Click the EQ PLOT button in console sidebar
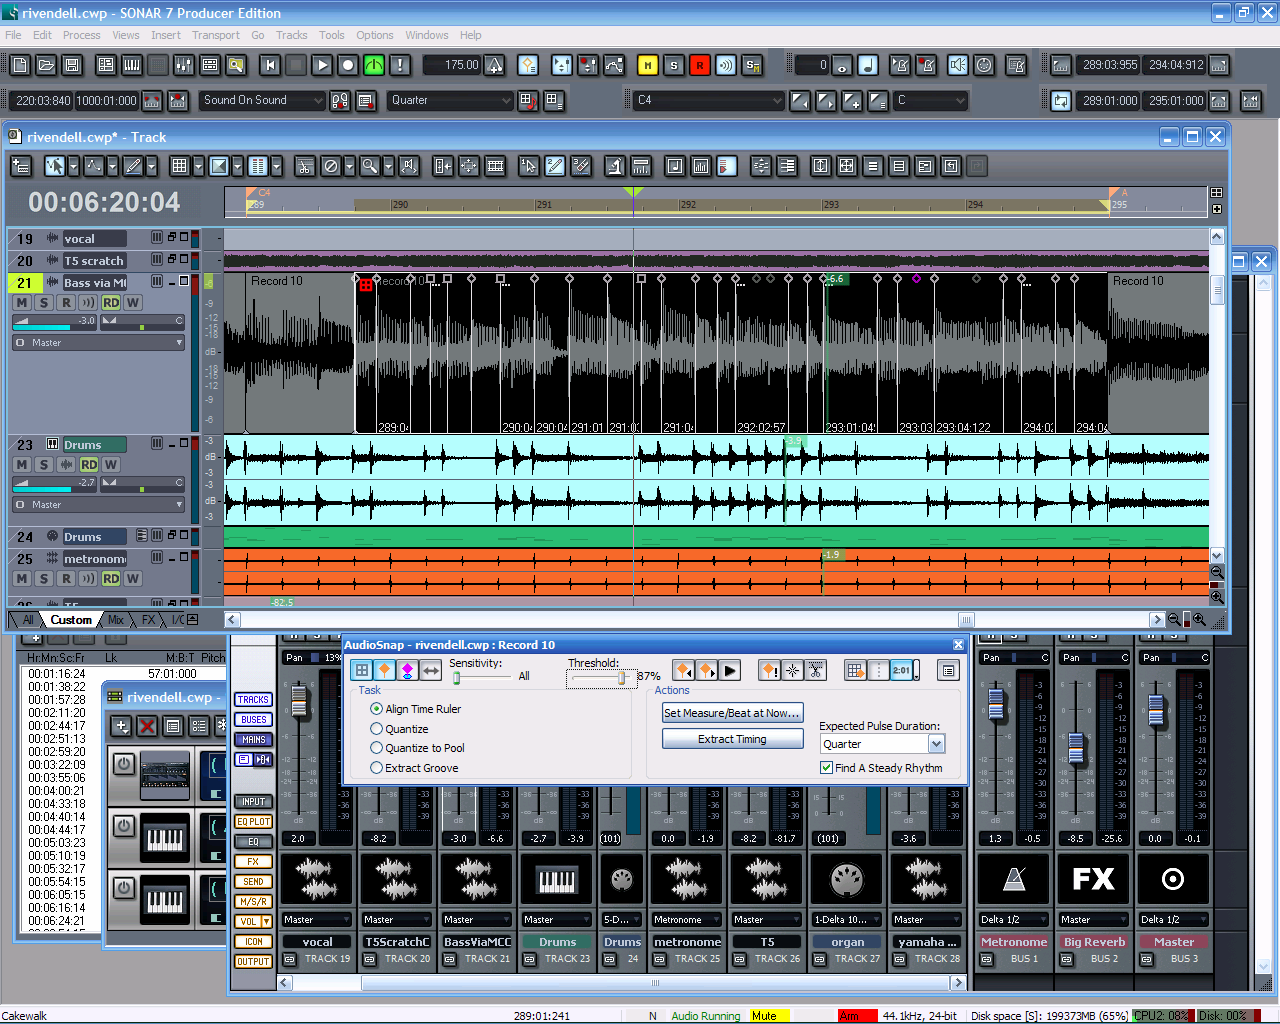The height and width of the screenshot is (1024, 1280). point(253,822)
